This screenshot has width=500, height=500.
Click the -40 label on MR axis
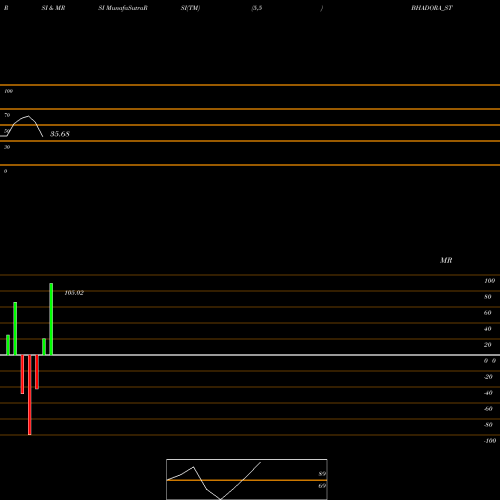(488, 393)
